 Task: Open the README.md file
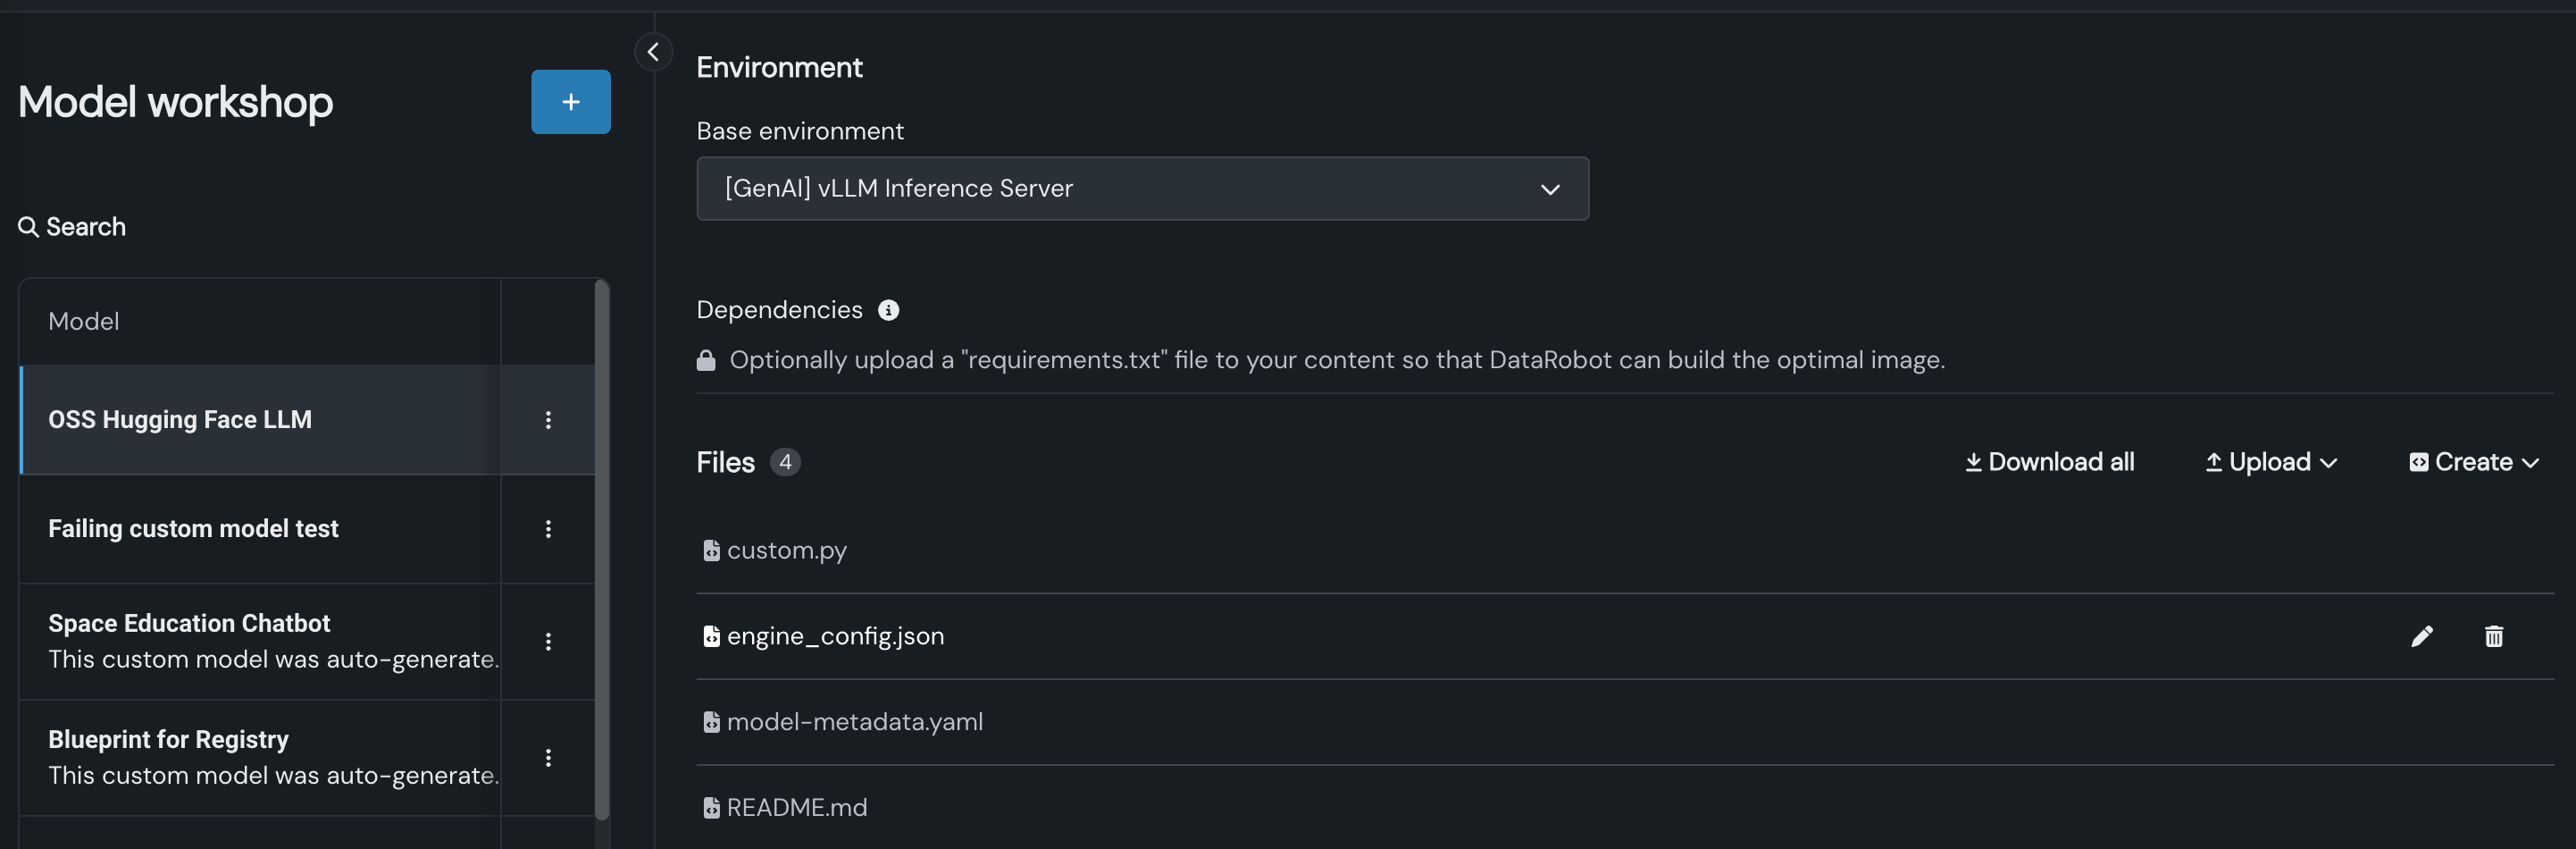coord(796,808)
